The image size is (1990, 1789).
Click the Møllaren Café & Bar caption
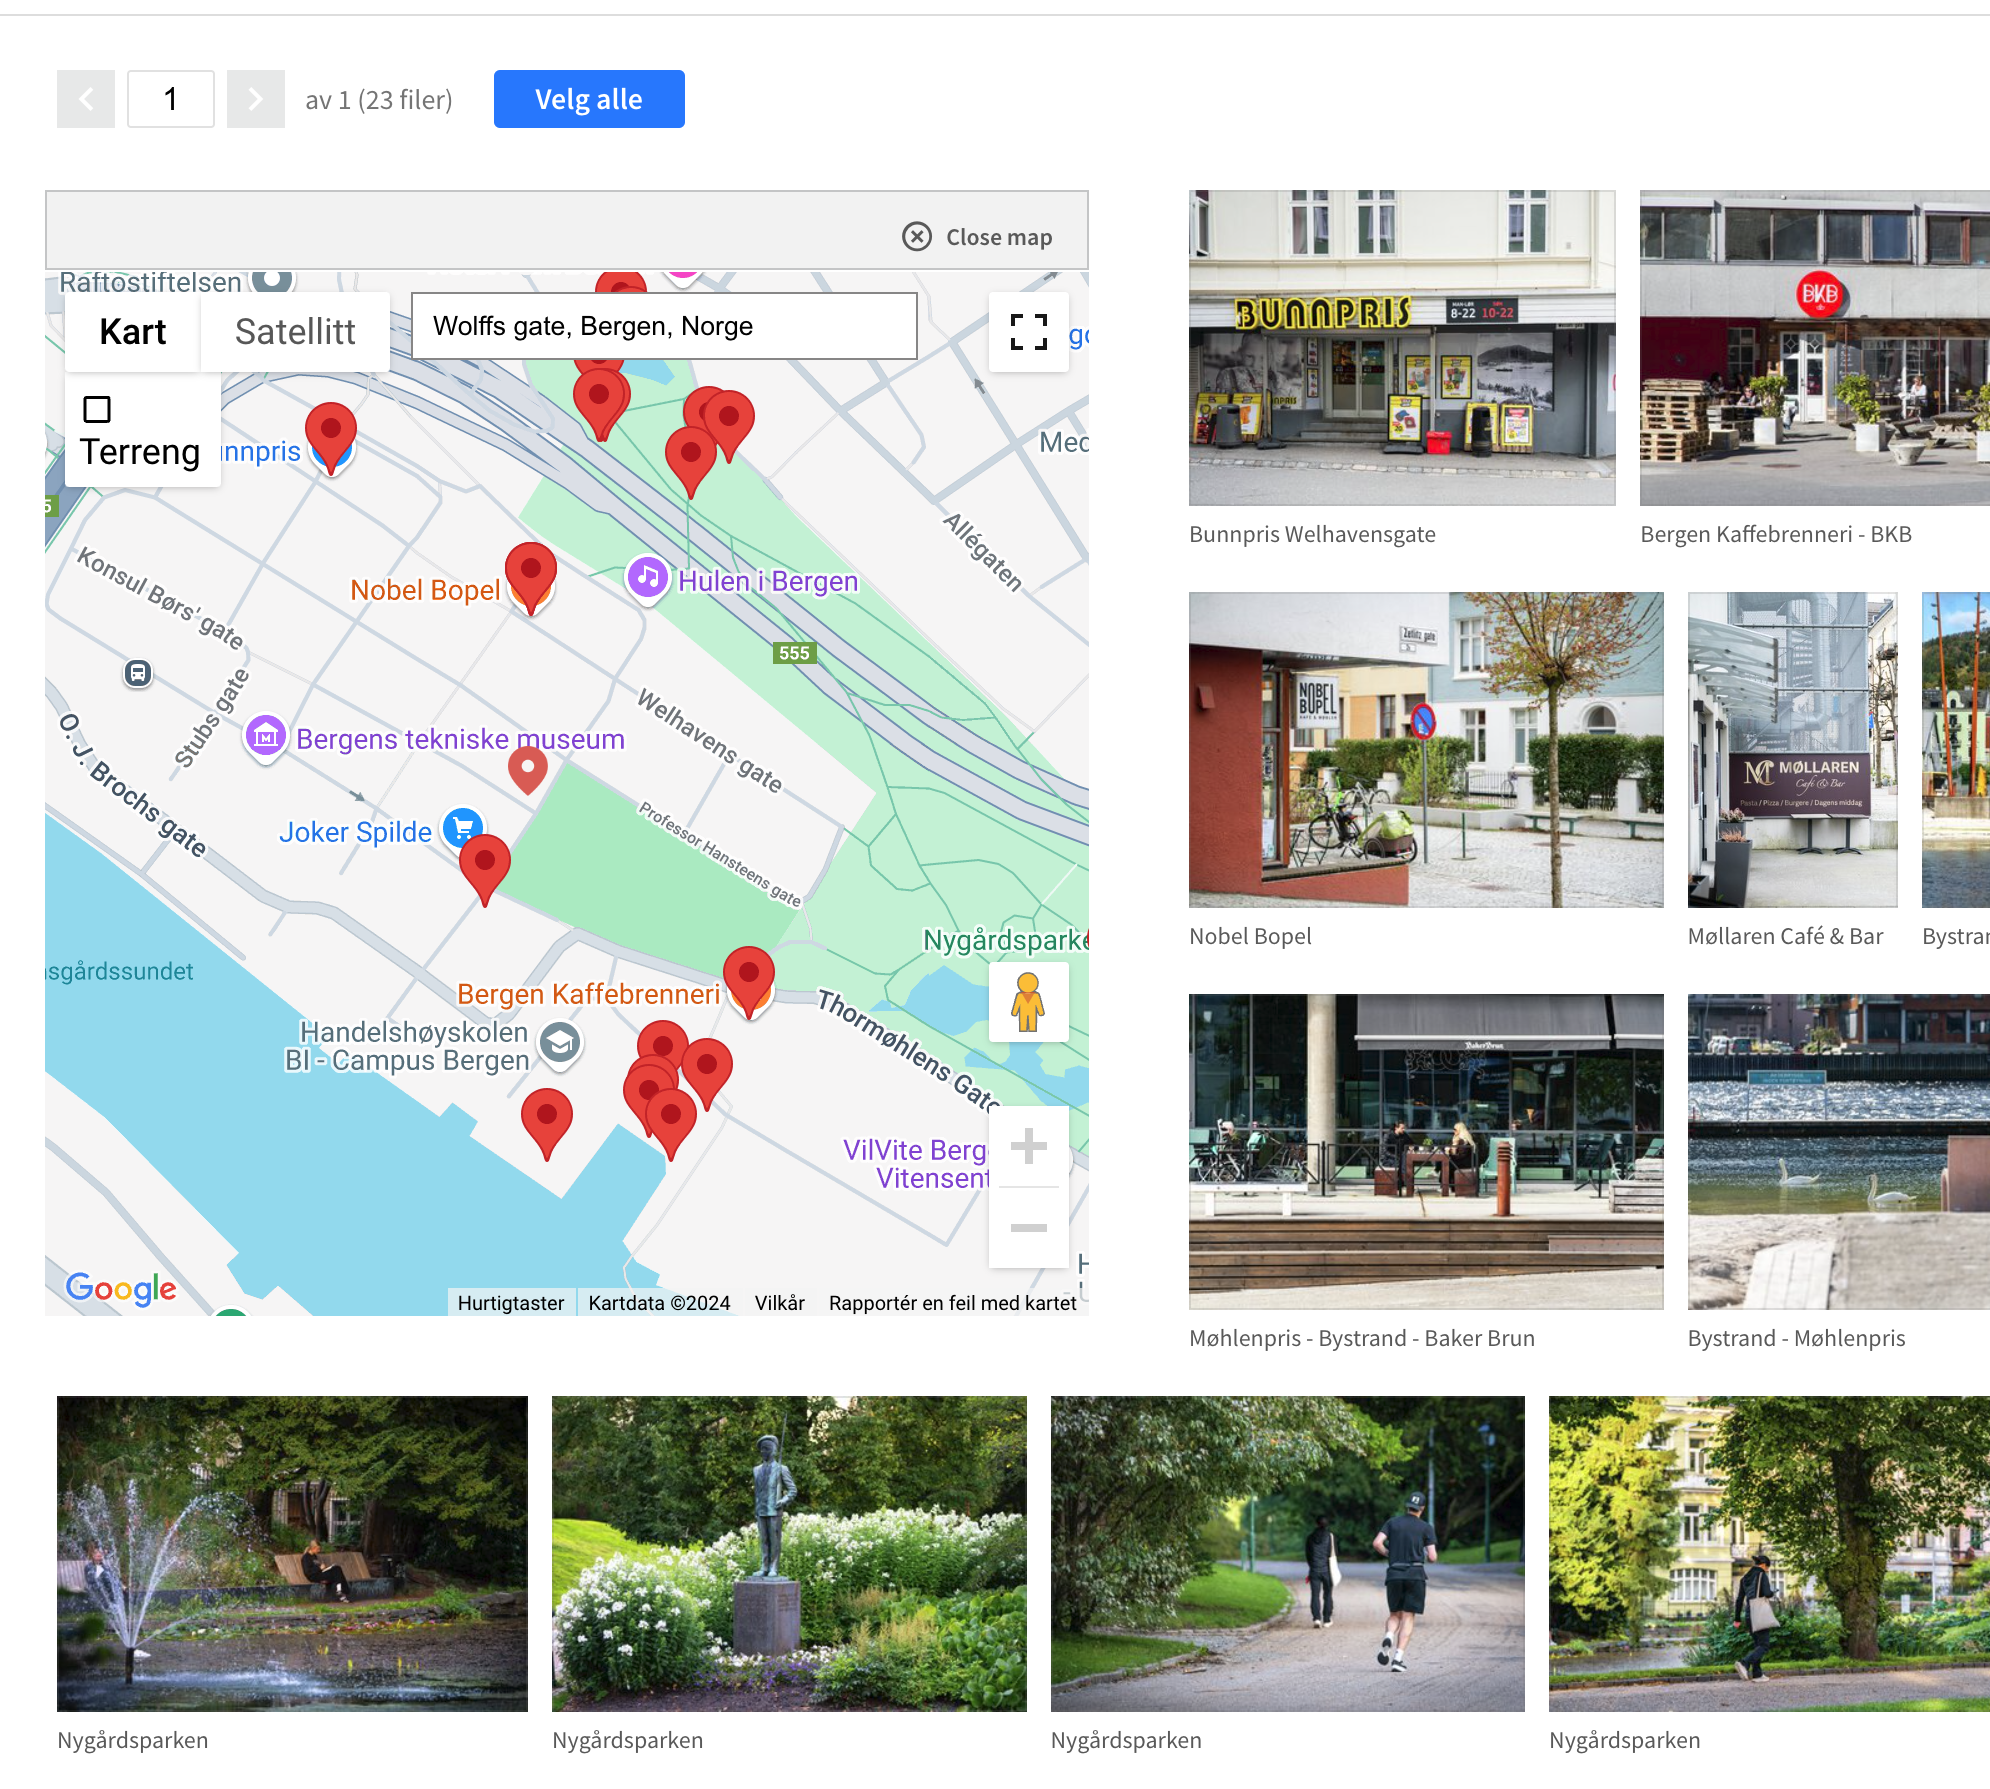click(1785, 936)
